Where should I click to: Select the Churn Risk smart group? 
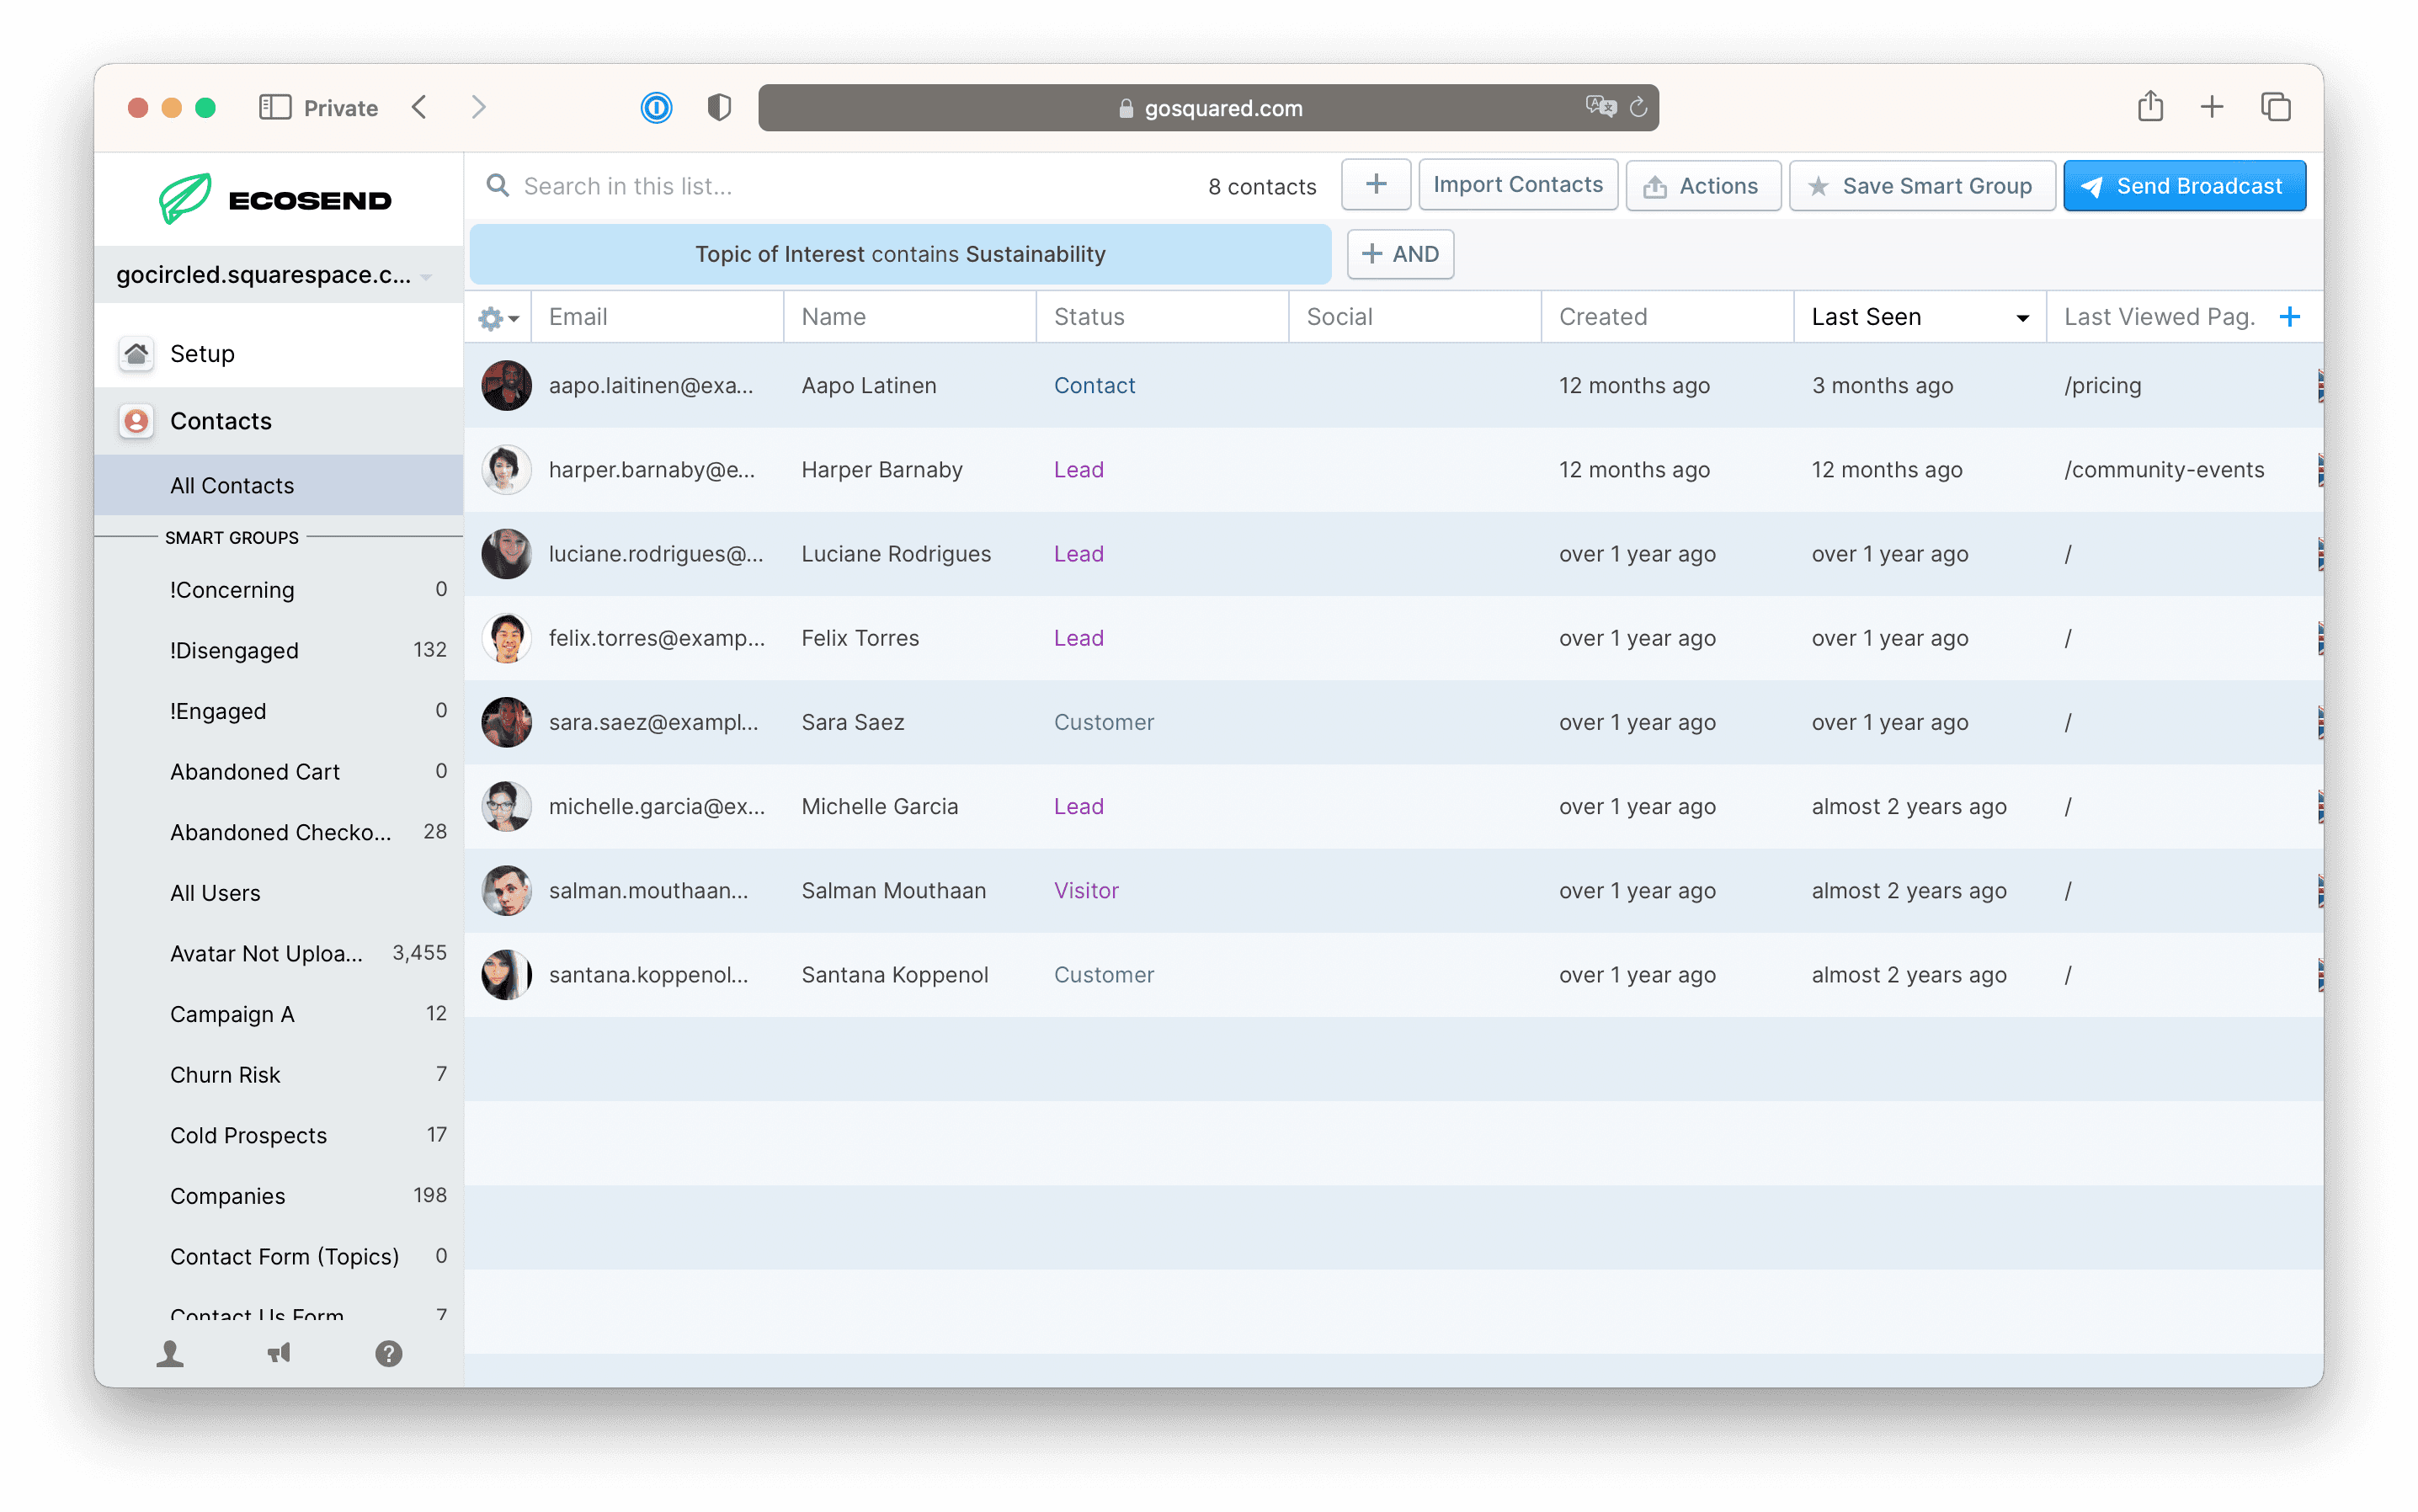click(225, 1074)
